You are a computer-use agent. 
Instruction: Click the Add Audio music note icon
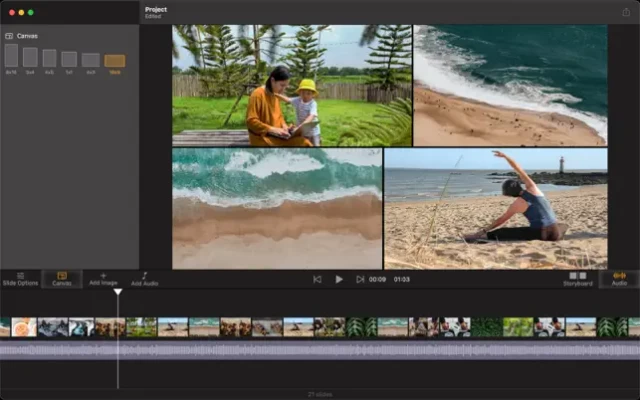pos(144,276)
